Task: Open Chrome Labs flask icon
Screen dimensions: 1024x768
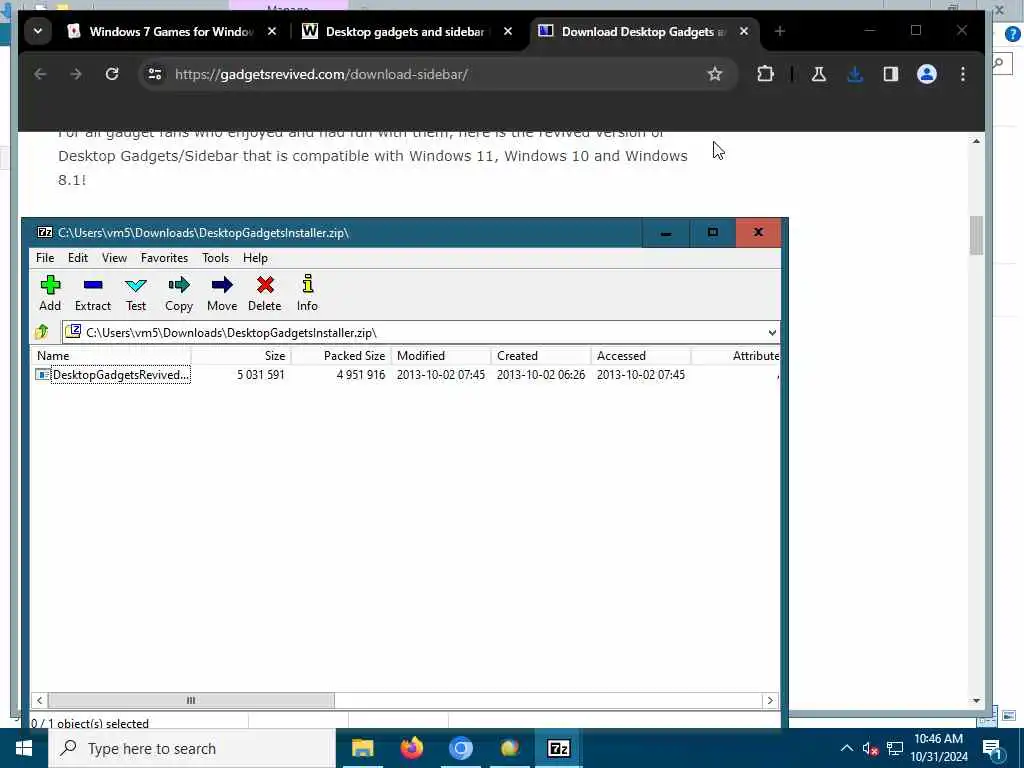Action: [x=818, y=74]
